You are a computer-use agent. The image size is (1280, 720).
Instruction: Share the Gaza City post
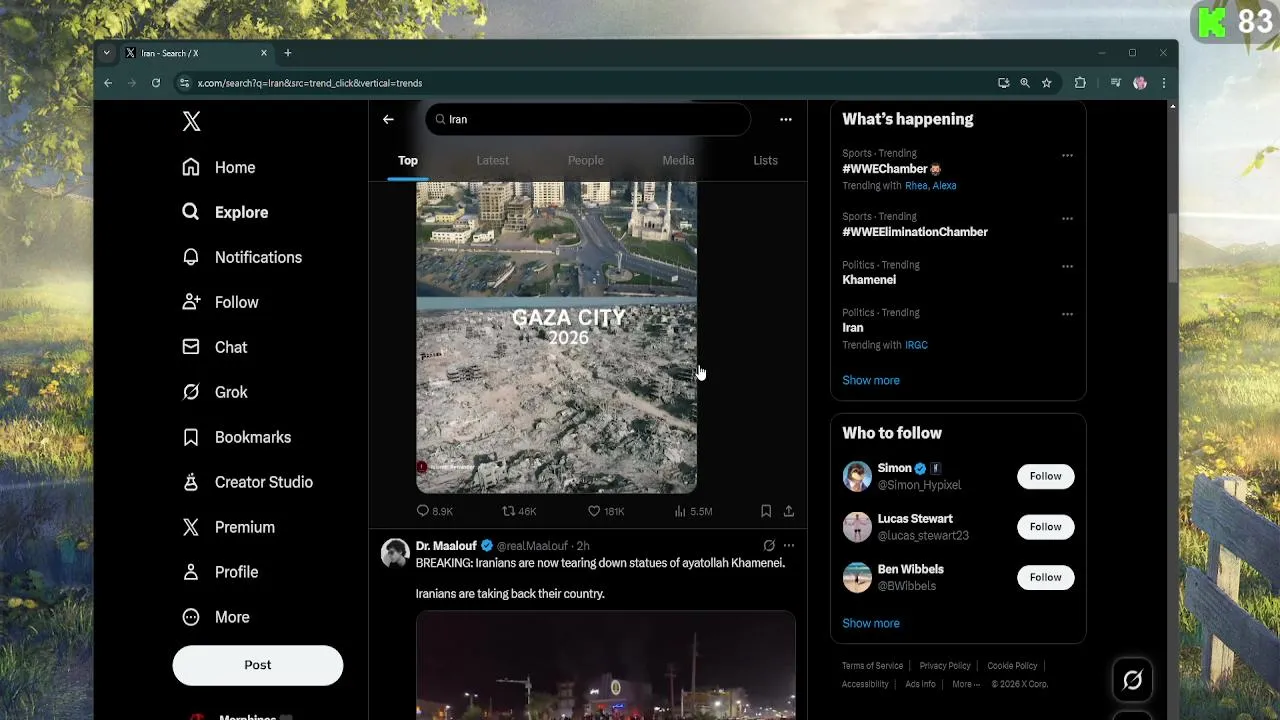[x=789, y=511]
